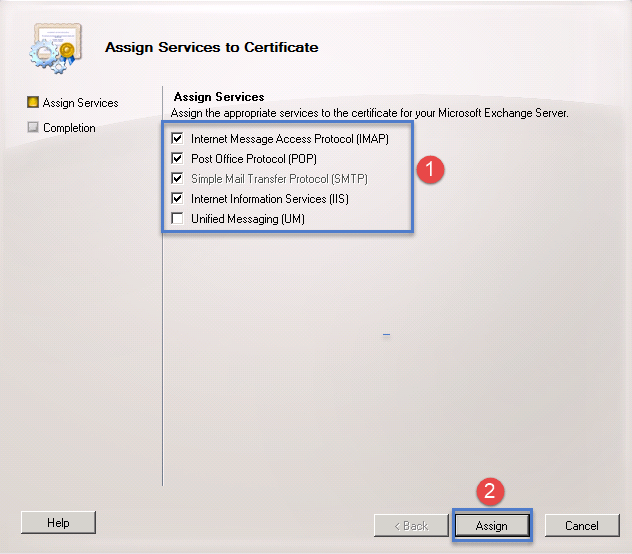This screenshot has height=554, width=632.
Task: Uncheck Internet Message Access Protocol (IMAP) checkbox
Action: 177,138
